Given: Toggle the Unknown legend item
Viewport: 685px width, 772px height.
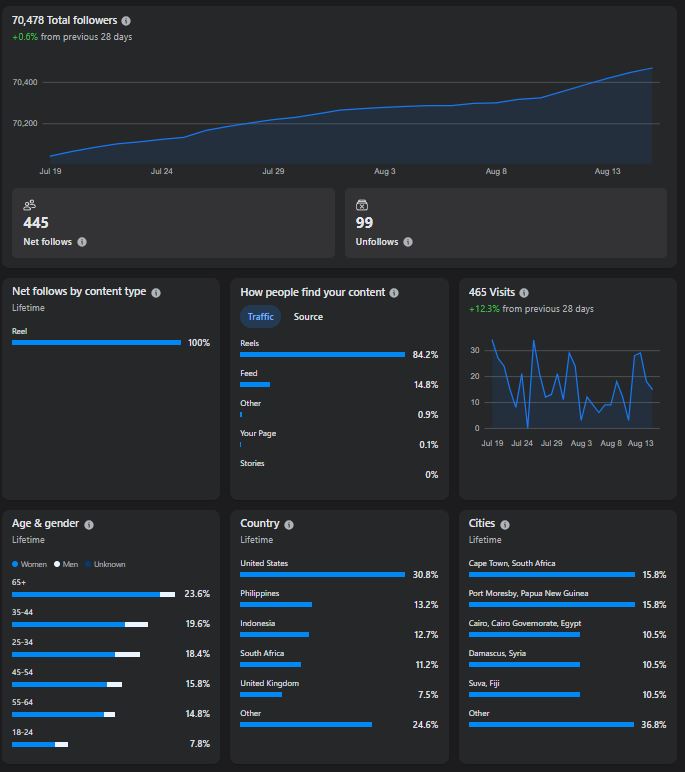Looking at the screenshot, I should click(x=105, y=564).
